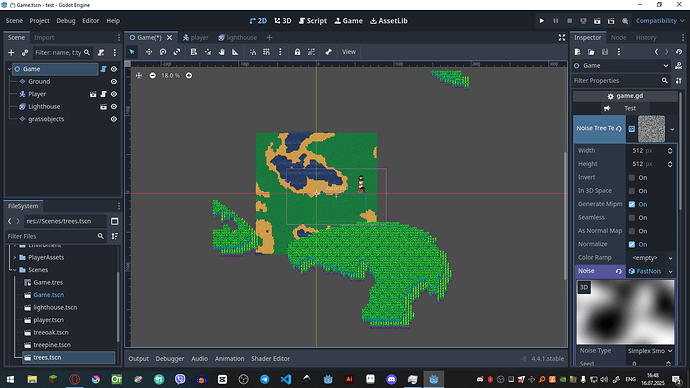
Task: Lock the selected node
Action: tap(297, 52)
